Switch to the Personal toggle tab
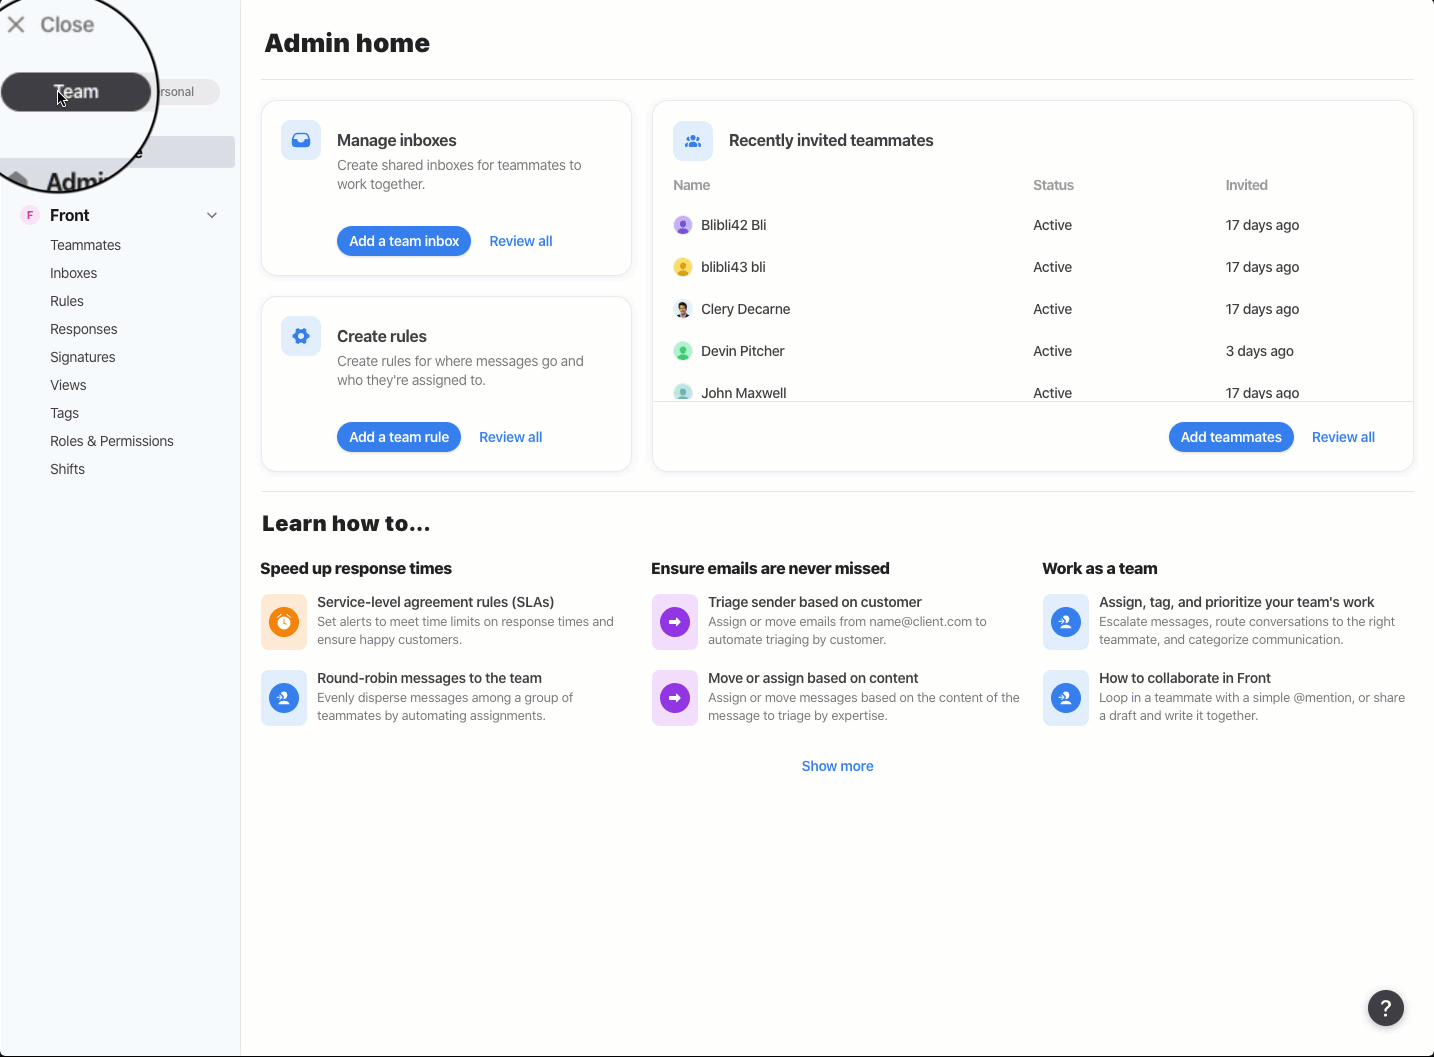 tap(186, 92)
